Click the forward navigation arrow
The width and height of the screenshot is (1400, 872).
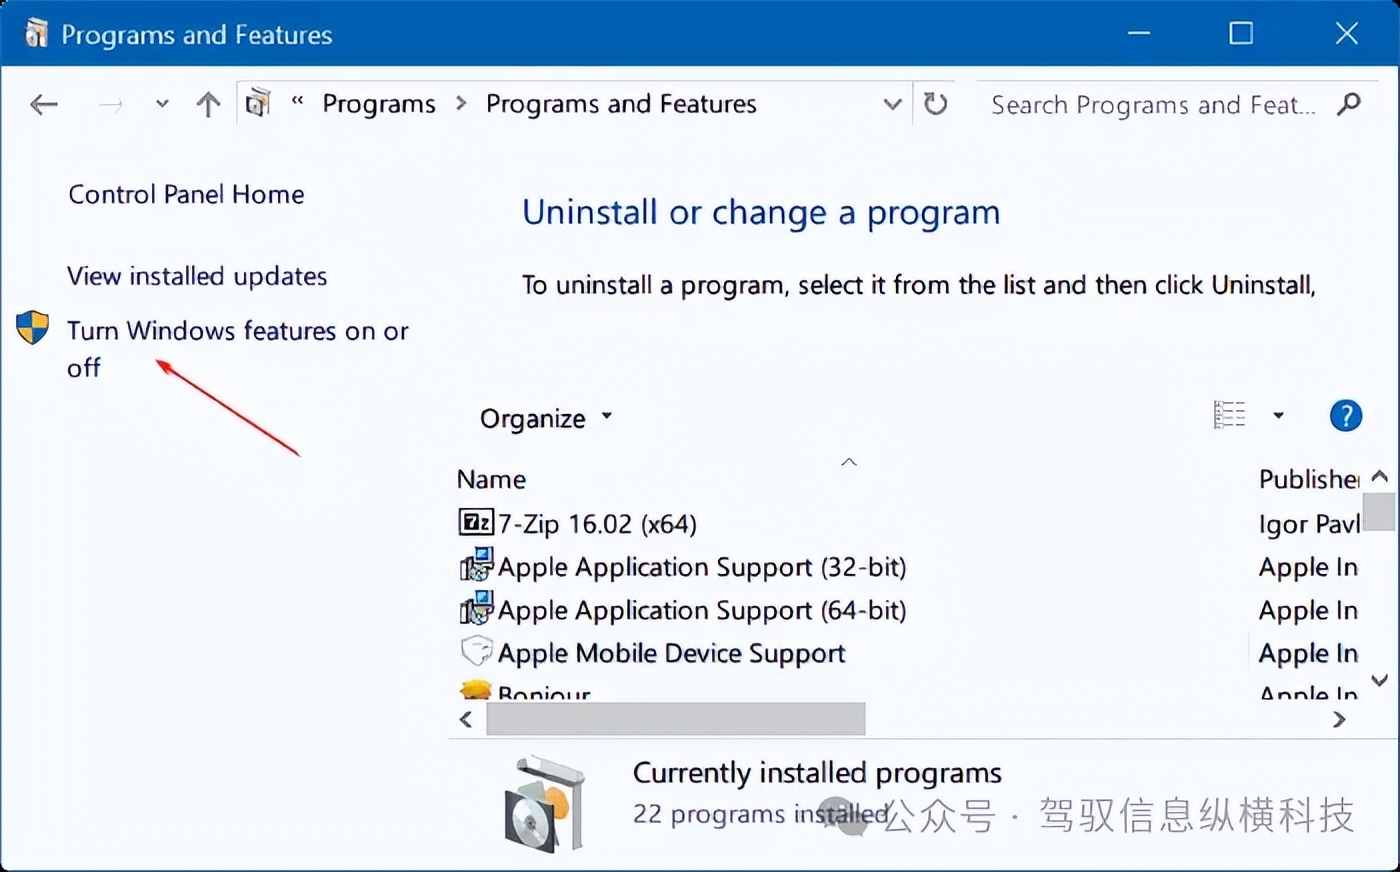[x=109, y=104]
